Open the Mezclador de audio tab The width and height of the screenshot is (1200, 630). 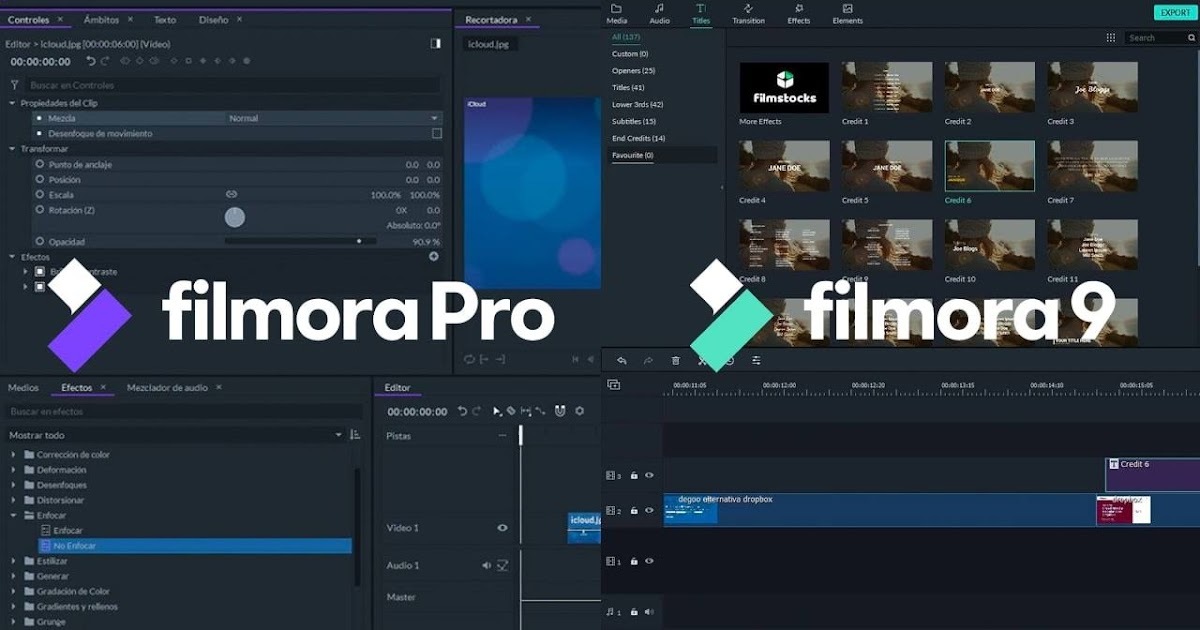pos(167,387)
